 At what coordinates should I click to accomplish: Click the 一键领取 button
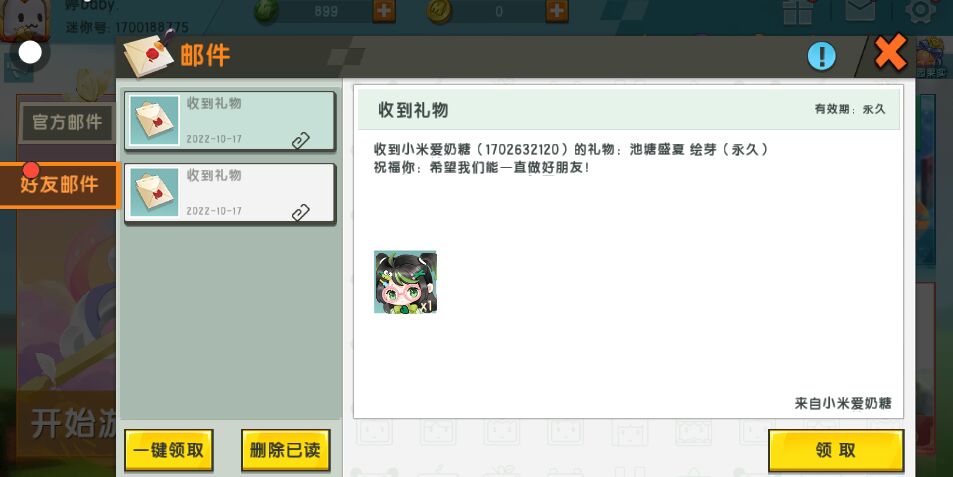168,450
